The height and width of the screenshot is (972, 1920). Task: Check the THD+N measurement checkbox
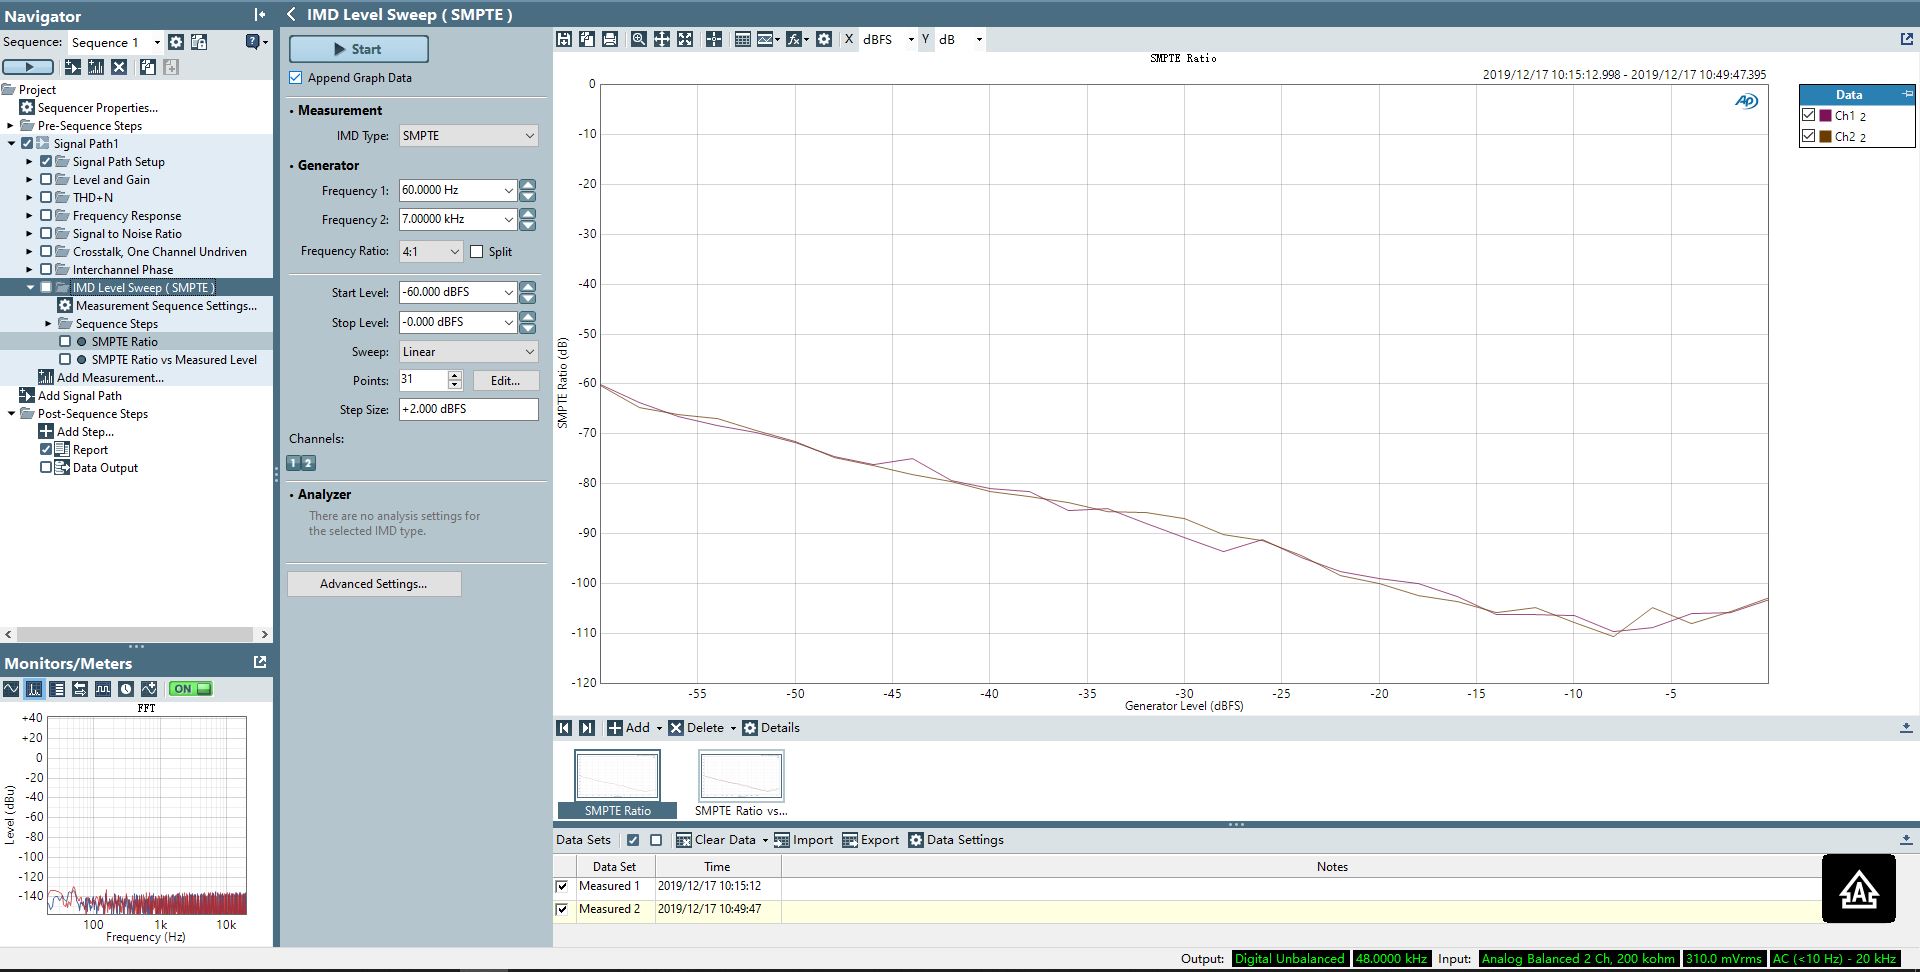pos(46,198)
